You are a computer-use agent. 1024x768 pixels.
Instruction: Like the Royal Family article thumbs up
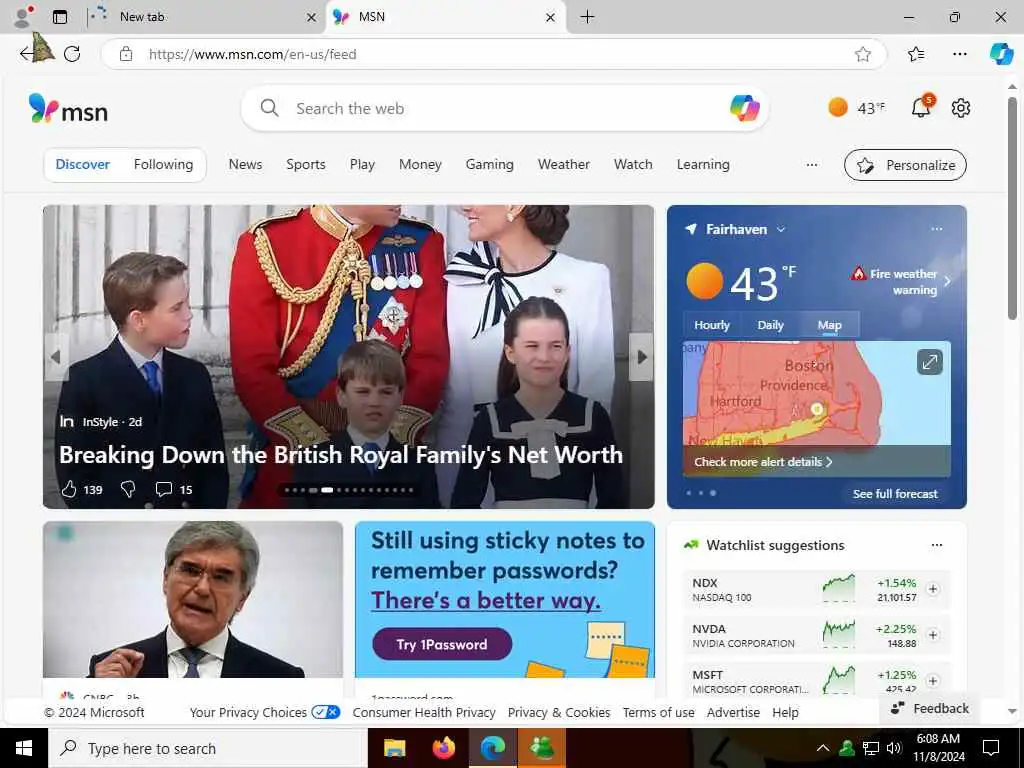click(69, 489)
